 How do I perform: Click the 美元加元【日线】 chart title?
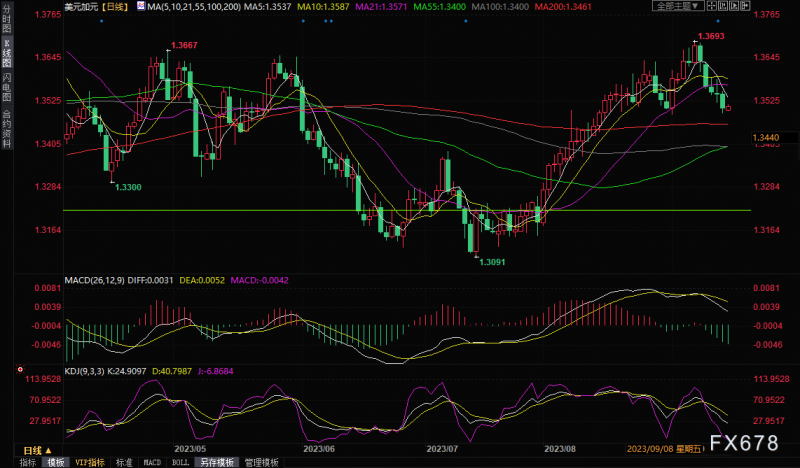[96, 7]
